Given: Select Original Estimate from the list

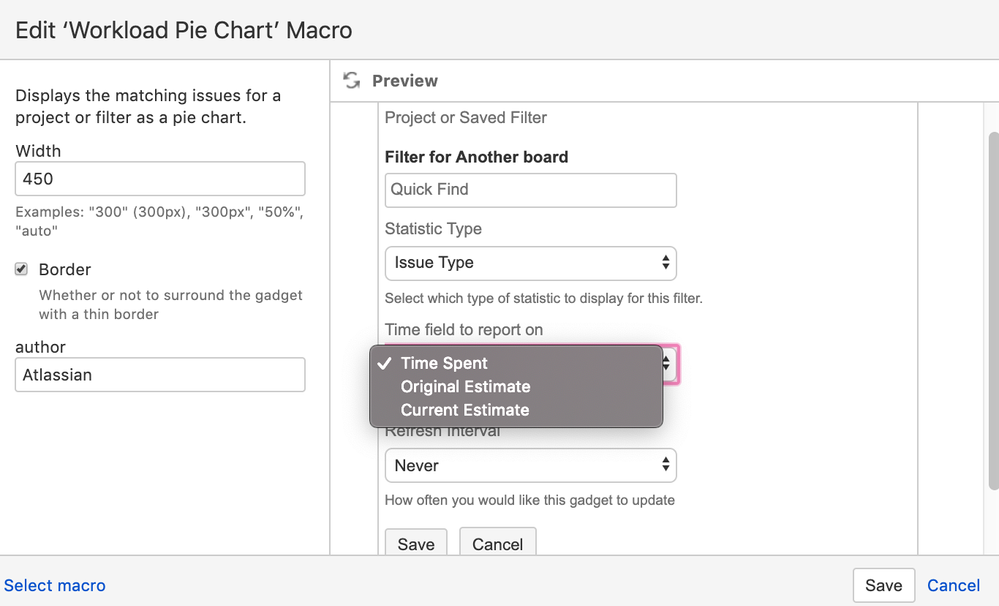Looking at the screenshot, I should [465, 387].
